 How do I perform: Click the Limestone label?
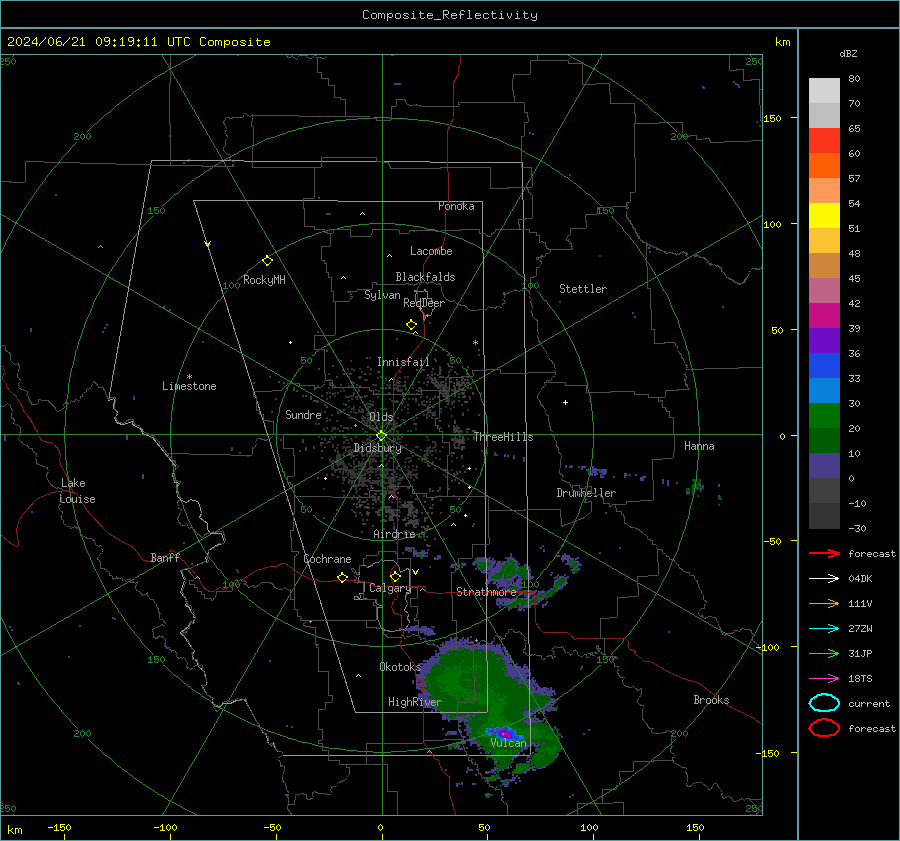click(189, 386)
